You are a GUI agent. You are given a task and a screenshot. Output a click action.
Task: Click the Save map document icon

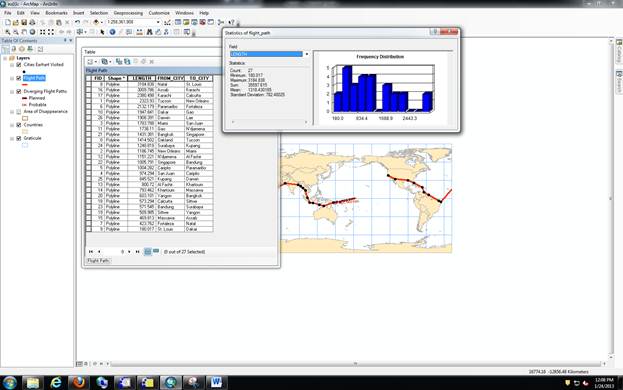coord(24,22)
